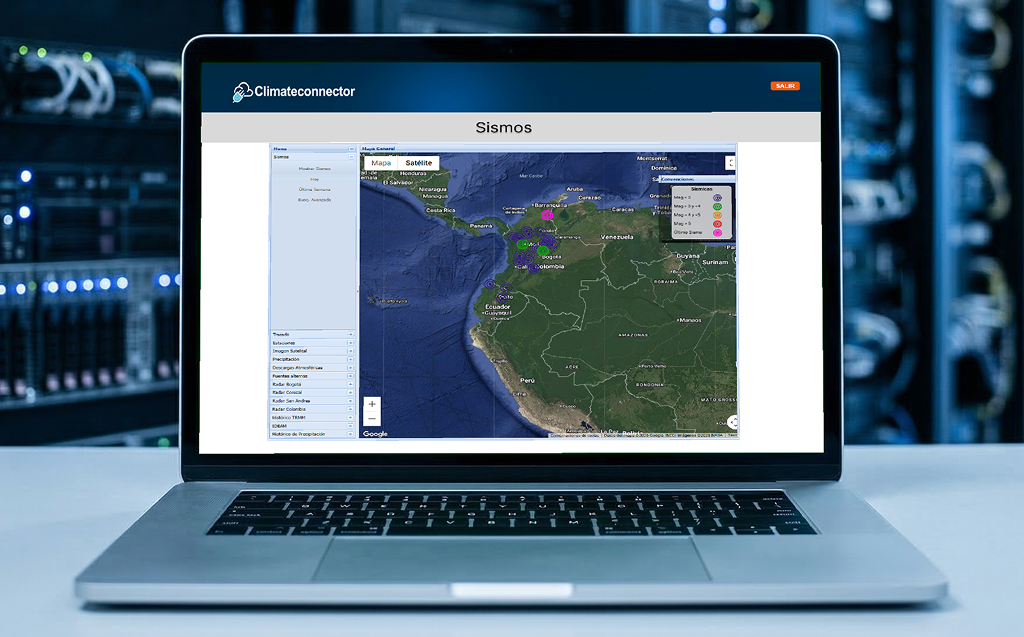1024x637 pixels.
Task: Click the orange Mag 4 y 5 legend swatch
Action: (x=717, y=215)
